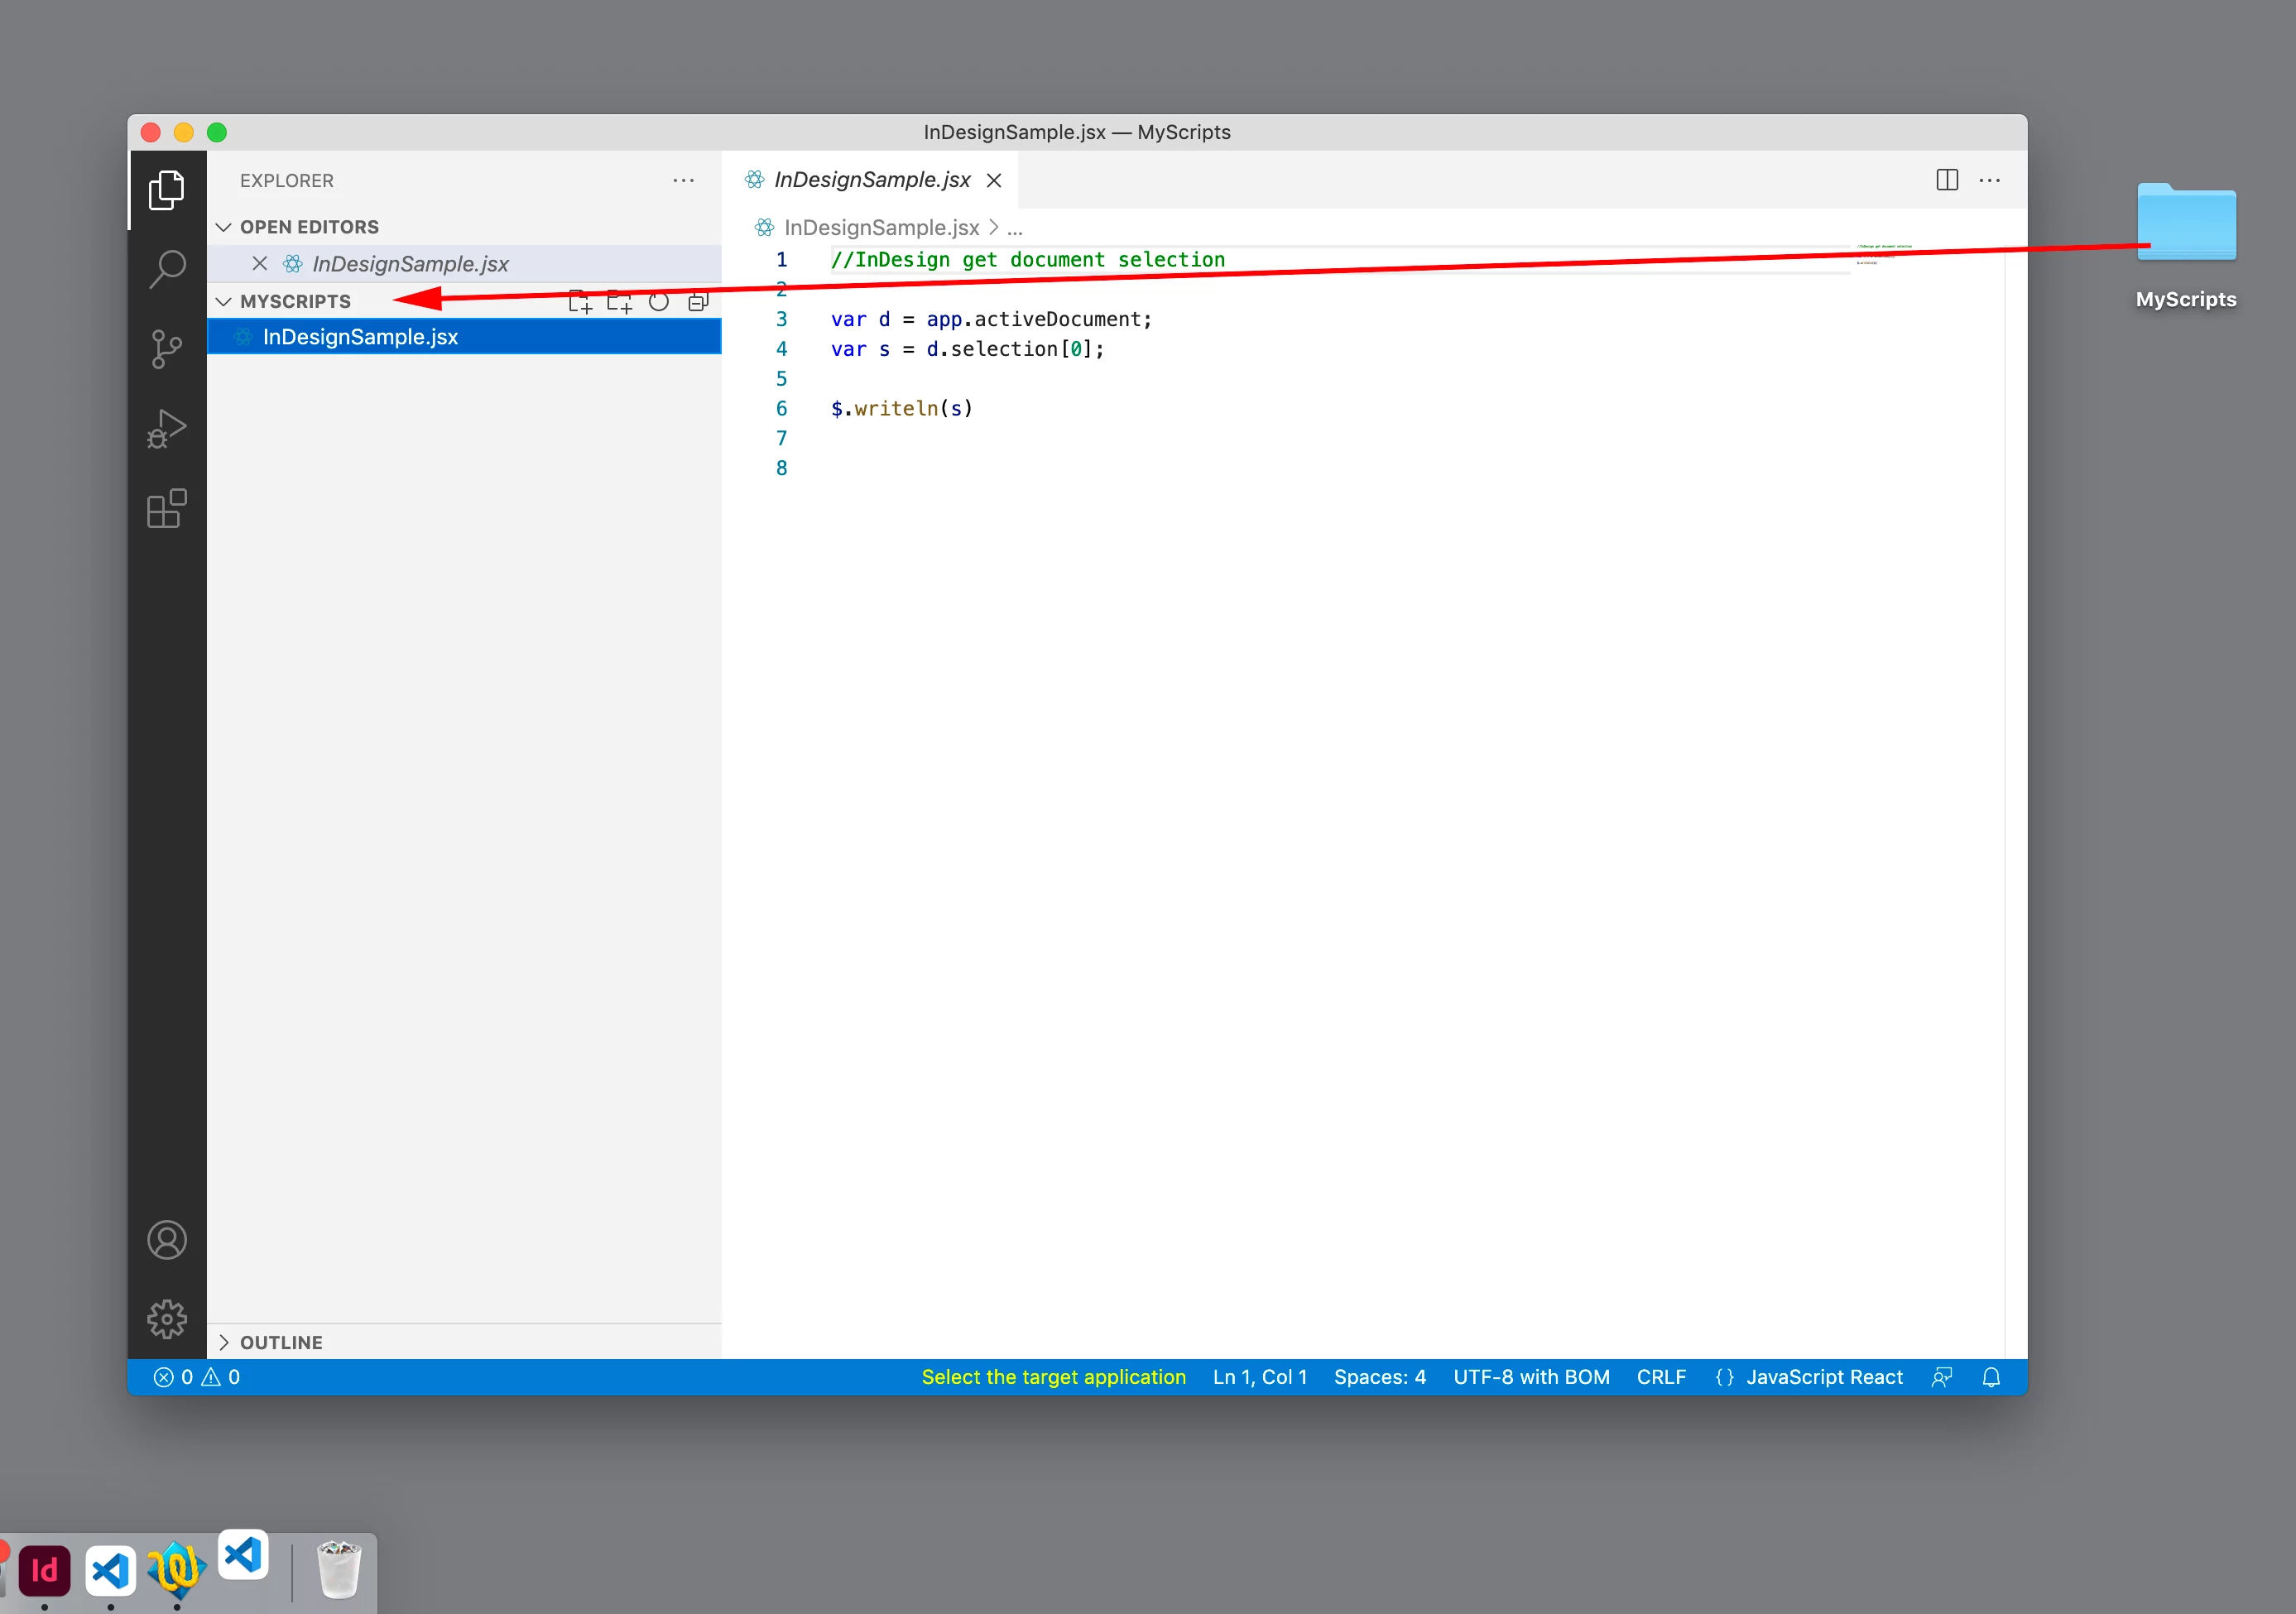The height and width of the screenshot is (1614, 2296).
Task: Collapse the OPEN EDITORS section
Action: click(x=224, y=227)
